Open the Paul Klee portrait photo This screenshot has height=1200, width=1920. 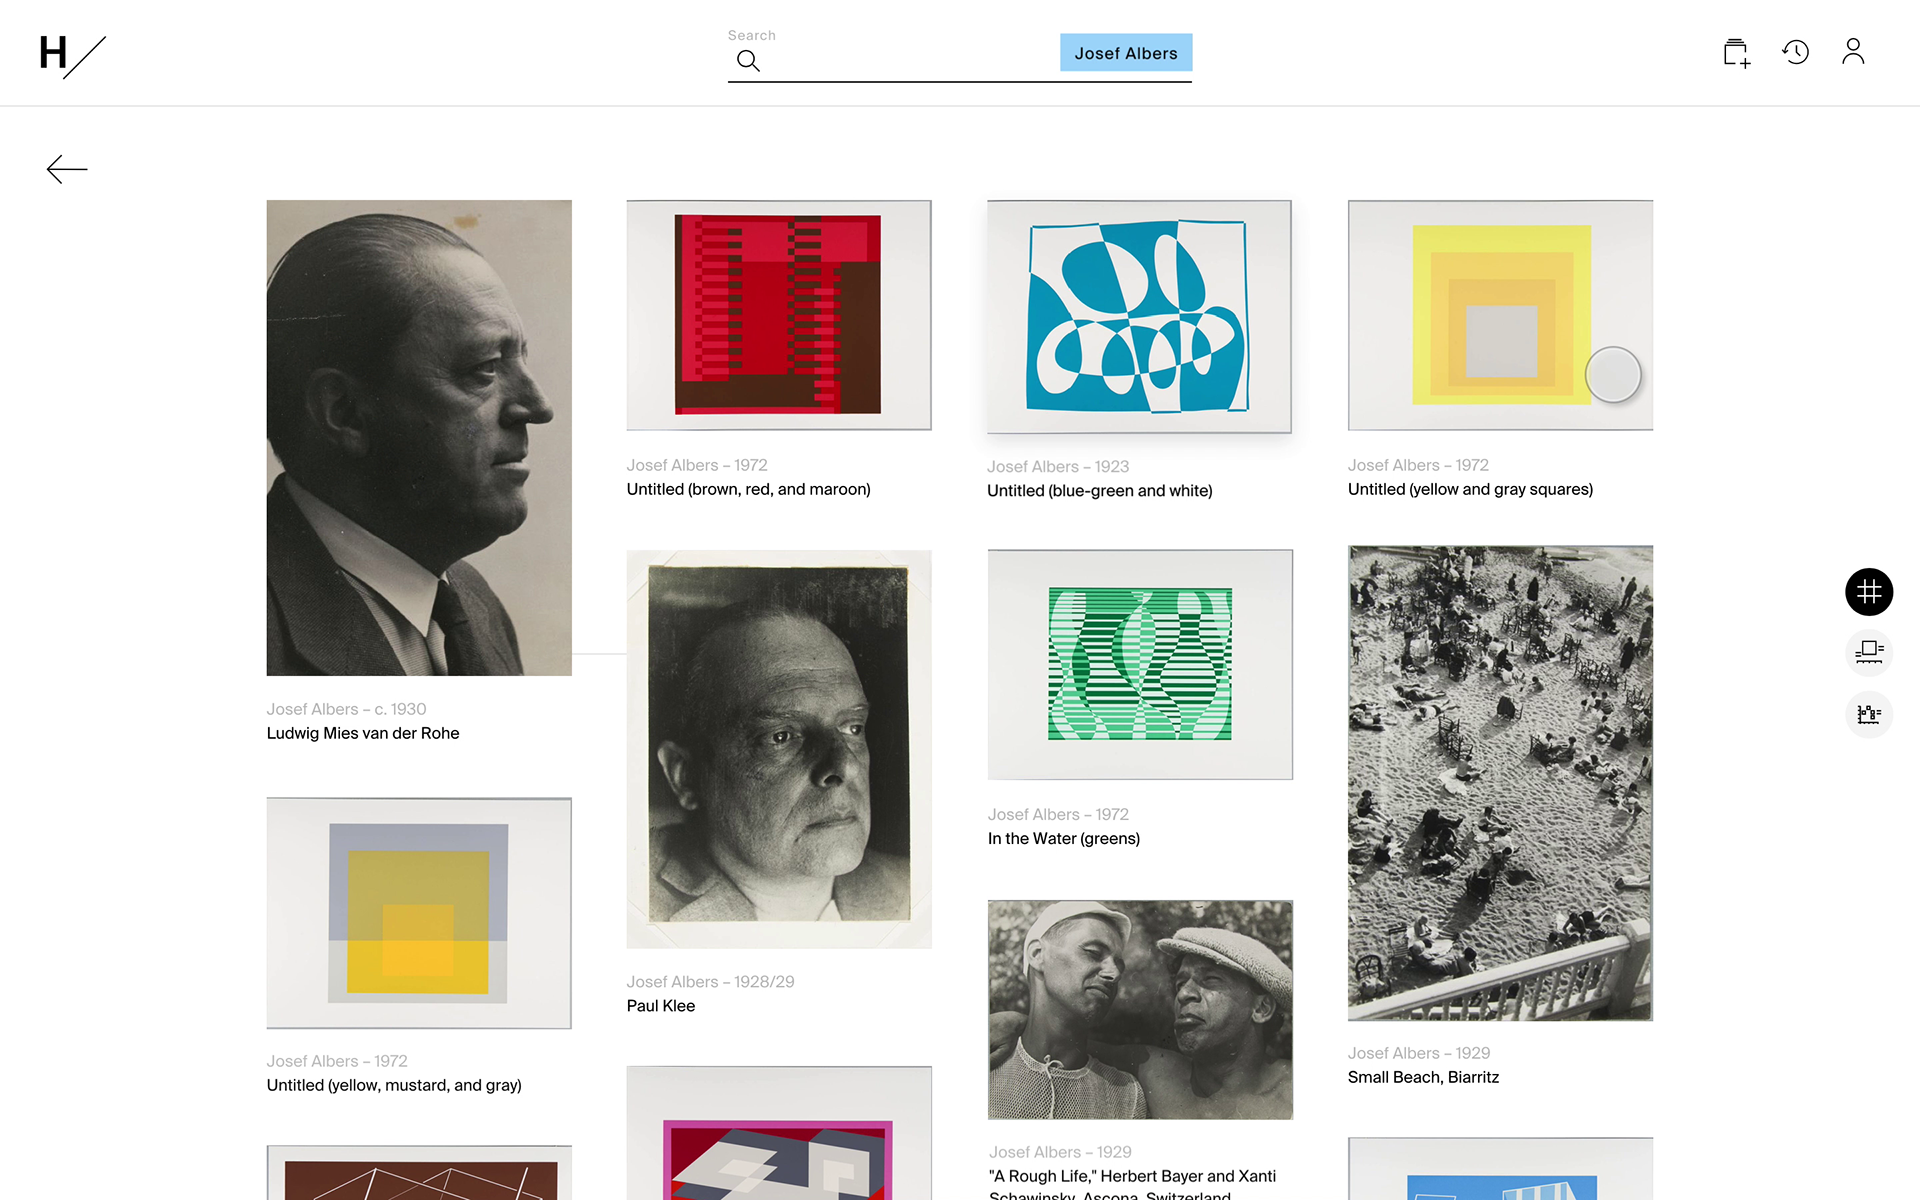click(x=779, y=749)
